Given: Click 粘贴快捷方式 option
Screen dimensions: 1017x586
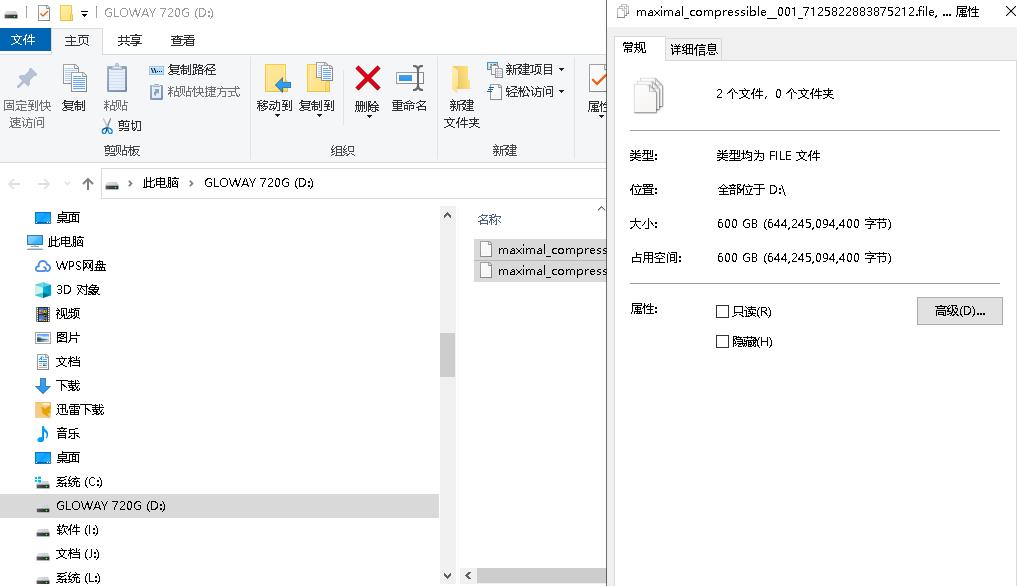Looking at the screenshot, I should (x=195, y=92).
